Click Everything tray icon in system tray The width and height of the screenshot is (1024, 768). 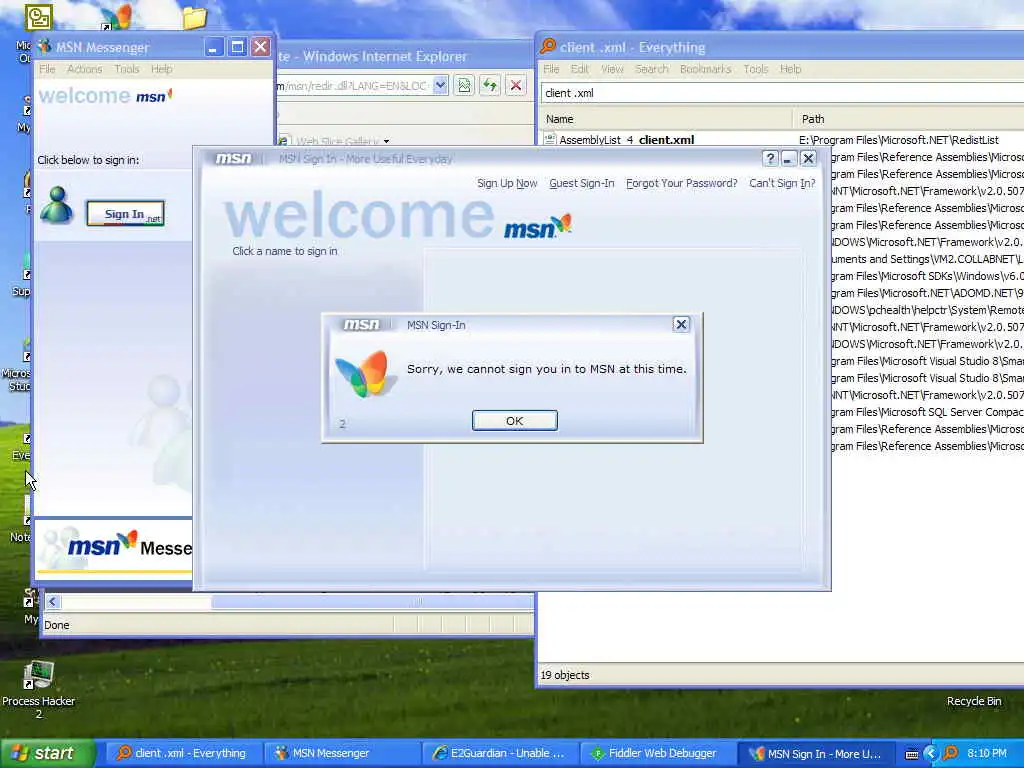point(950,754)
